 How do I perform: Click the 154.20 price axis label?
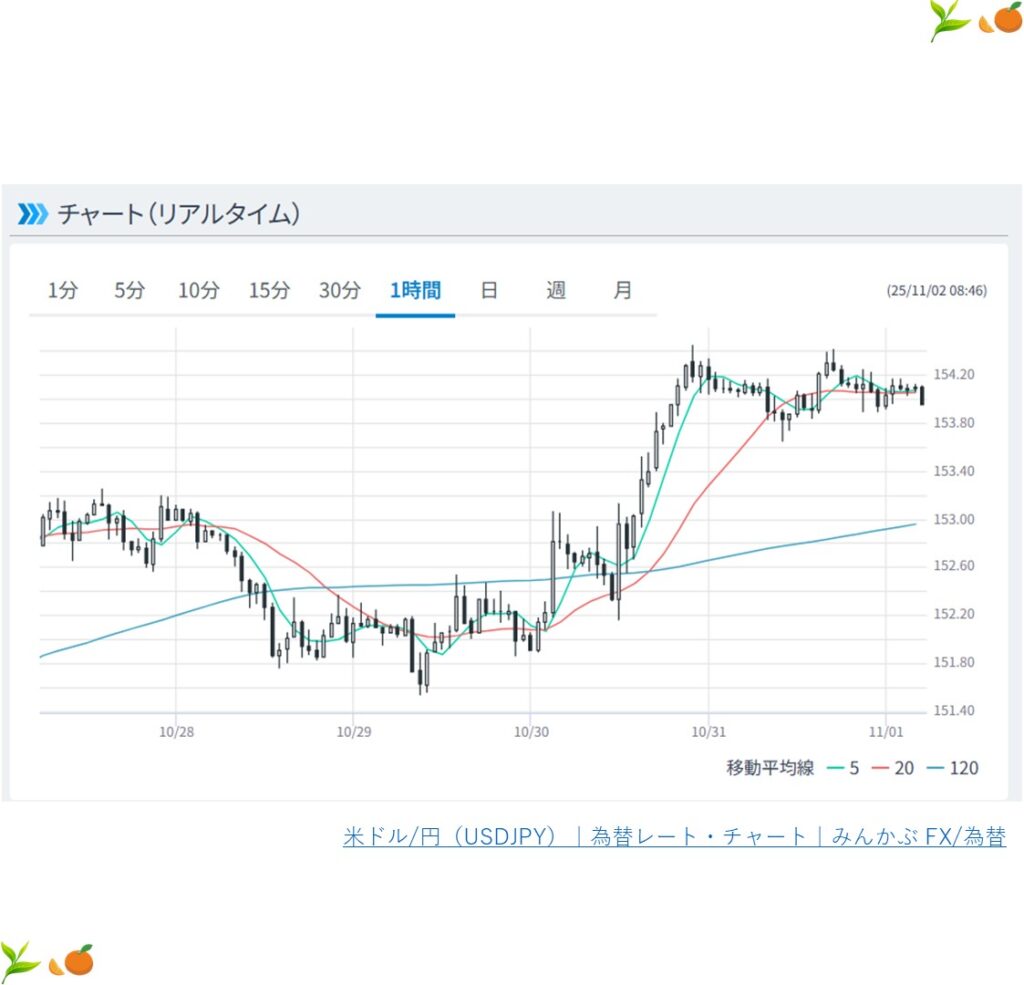click(953, 375)
